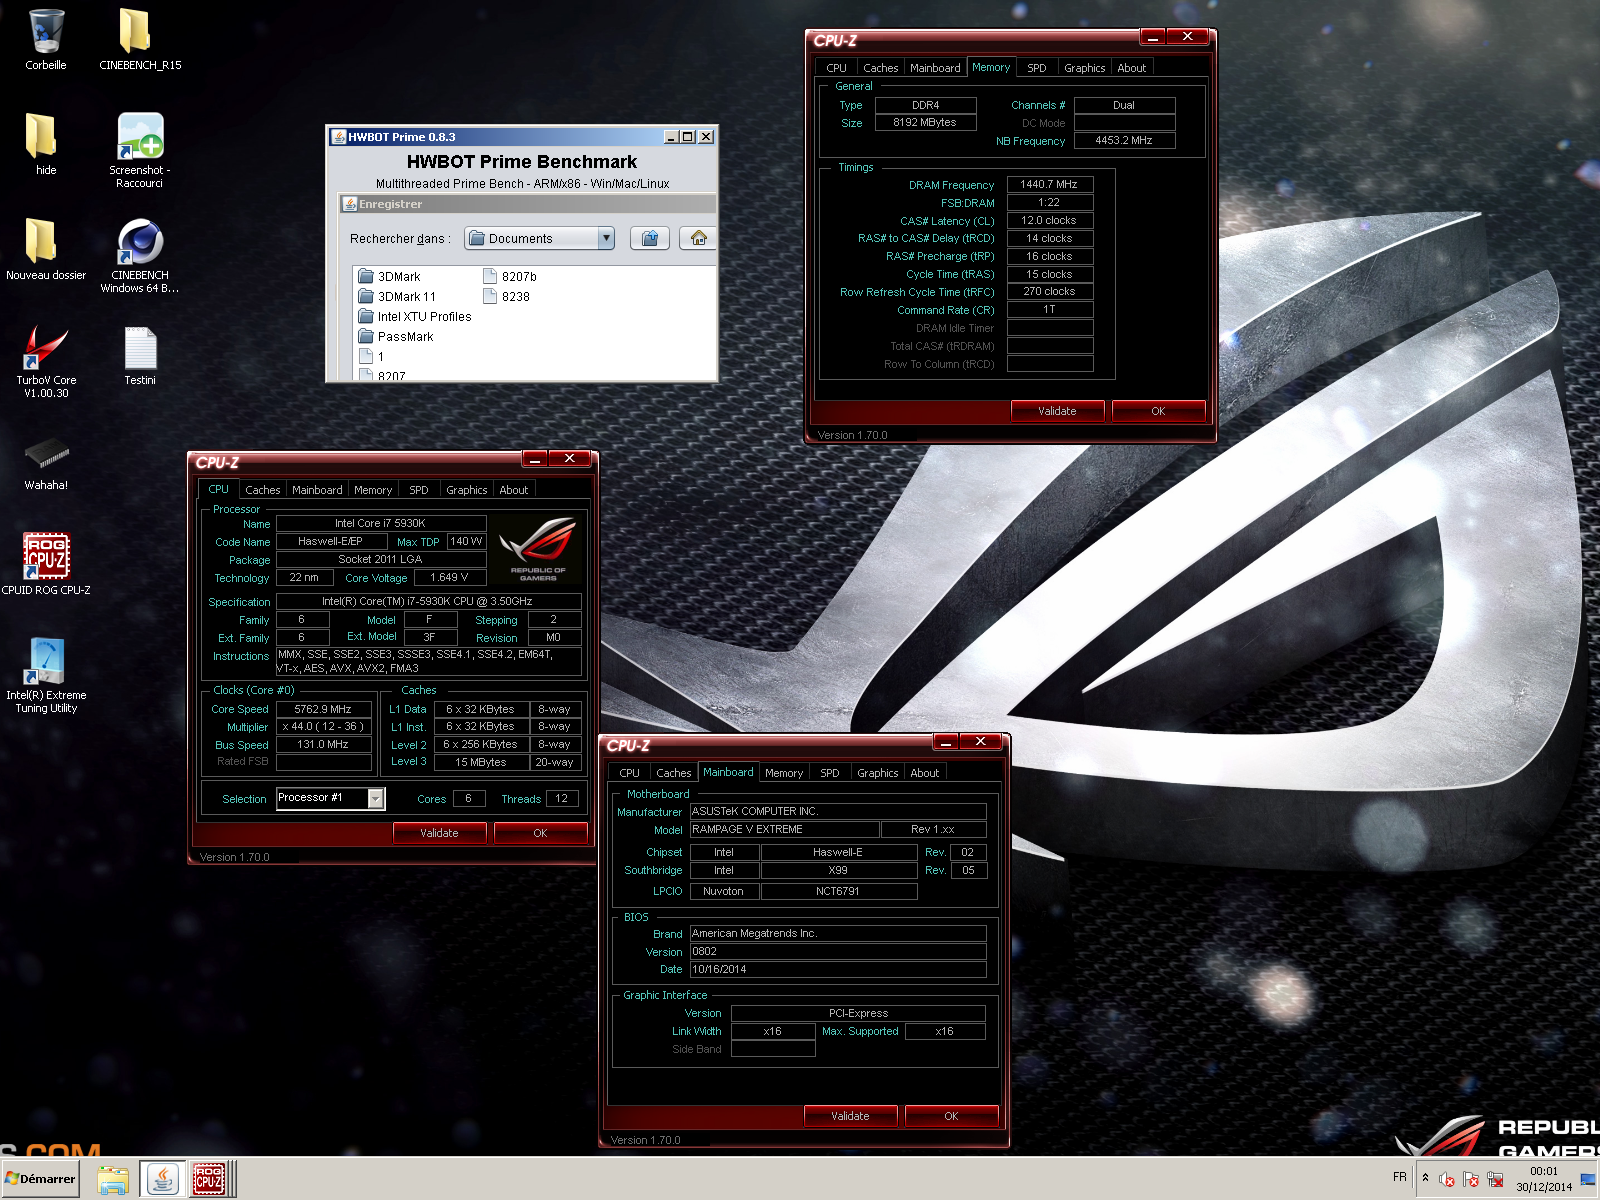The width and height of the screenshot is (1600, 1200).
Task: Click the Multiplier x 44.0 value
Action: [x=323, y=726]
